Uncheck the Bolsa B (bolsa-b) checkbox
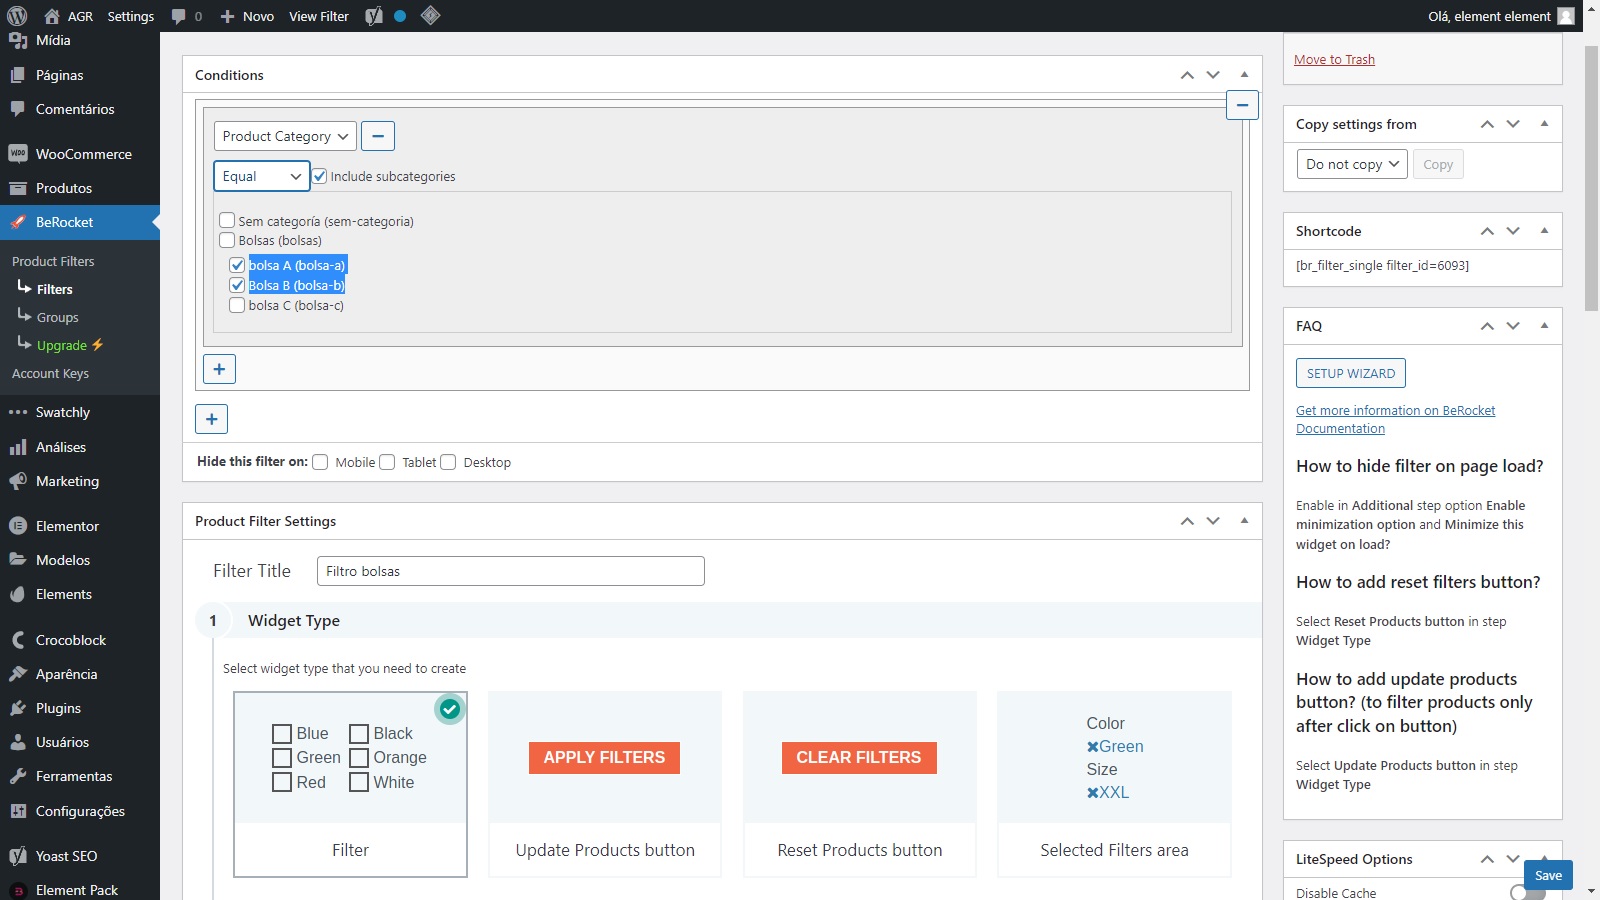 [x=237, y=285]
